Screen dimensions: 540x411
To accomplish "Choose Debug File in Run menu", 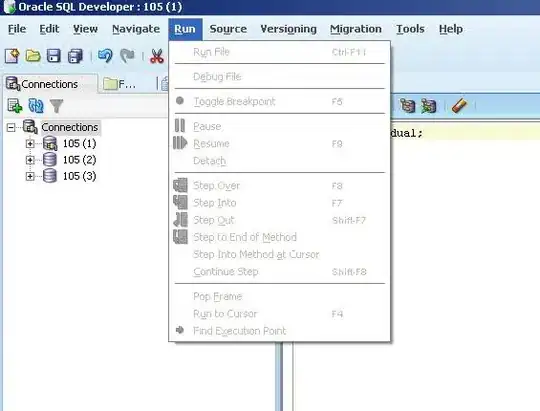I will (279, 76).
